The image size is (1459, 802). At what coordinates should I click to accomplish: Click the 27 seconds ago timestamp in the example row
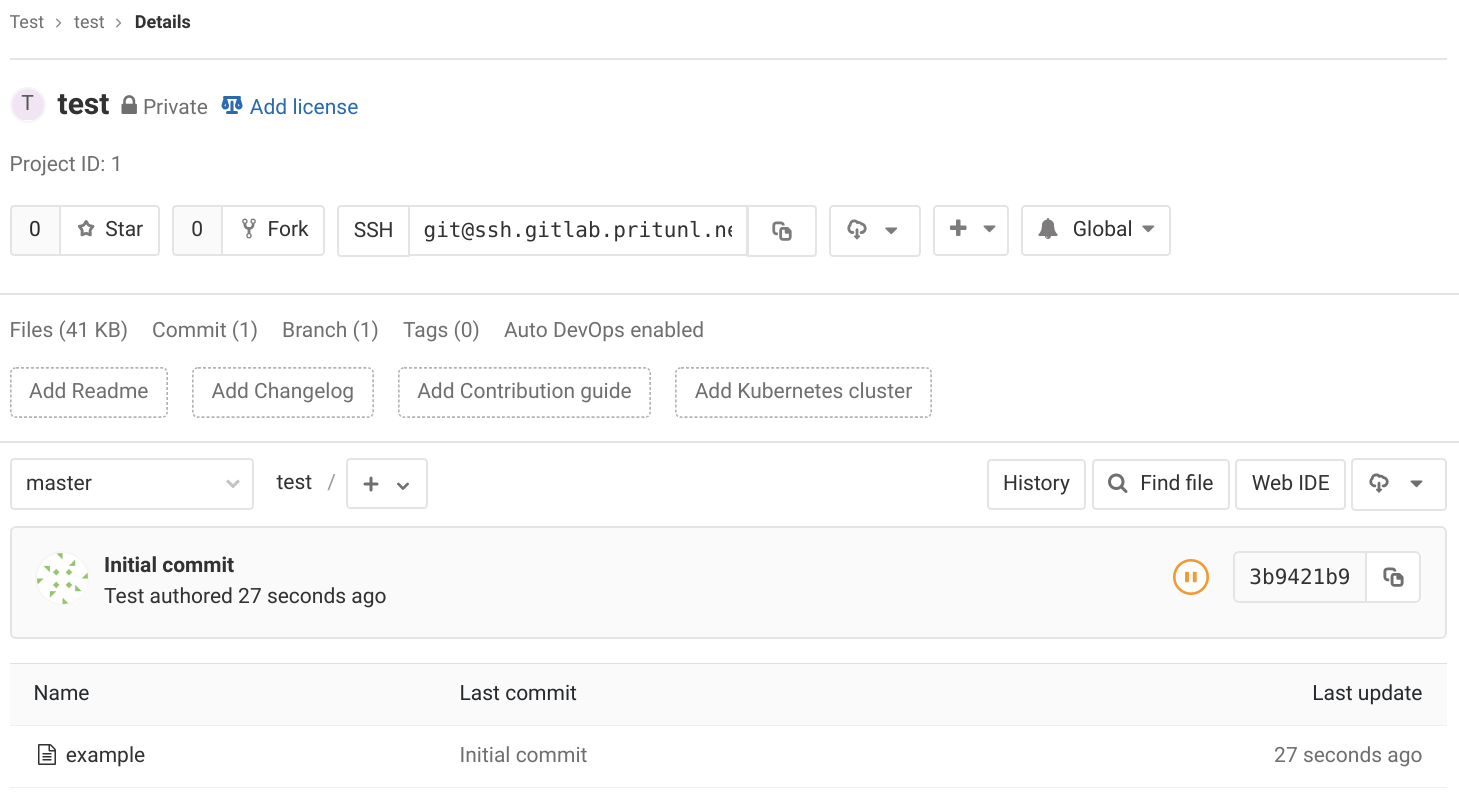1348,756
